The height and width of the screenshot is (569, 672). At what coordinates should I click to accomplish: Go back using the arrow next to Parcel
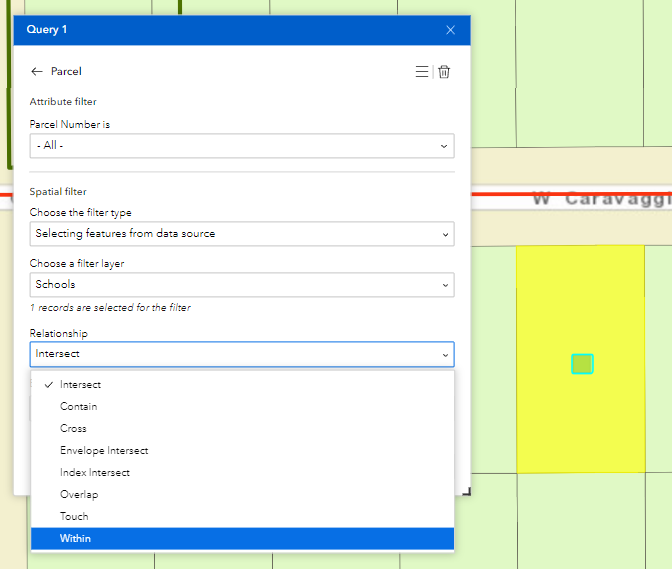point(37,72)
